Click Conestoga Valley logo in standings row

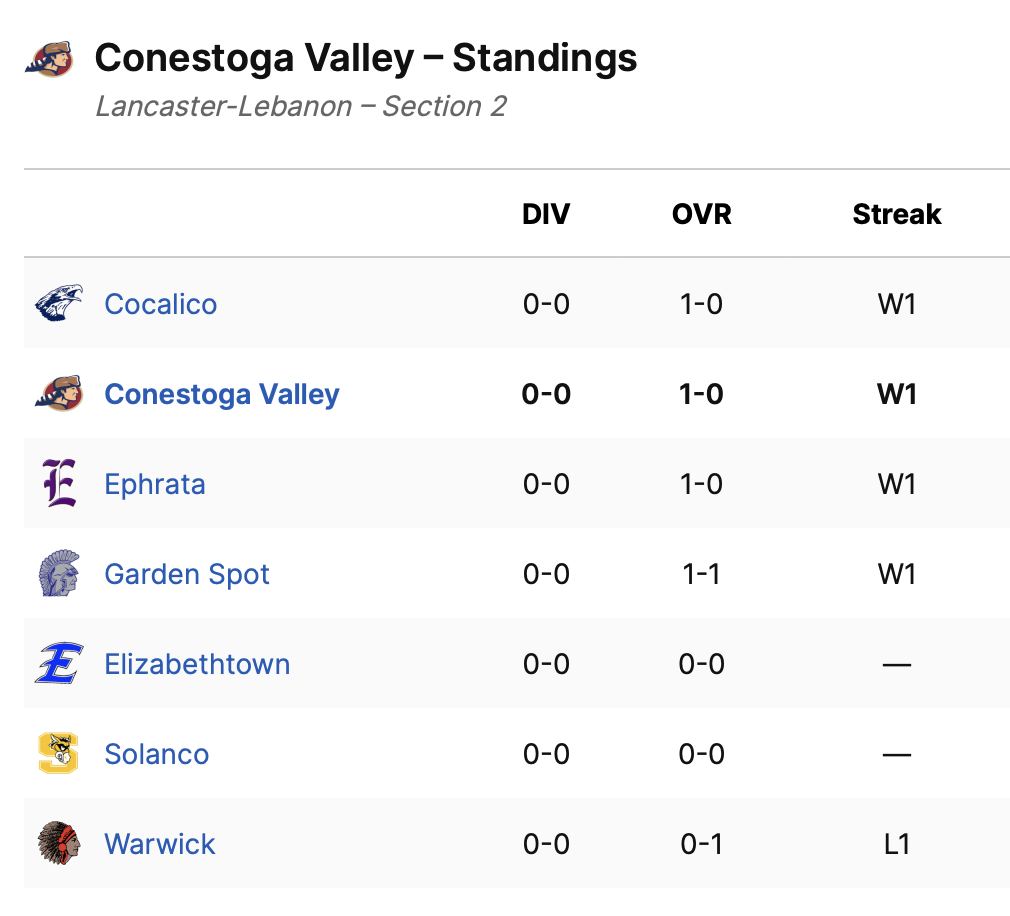coord(59,393)
